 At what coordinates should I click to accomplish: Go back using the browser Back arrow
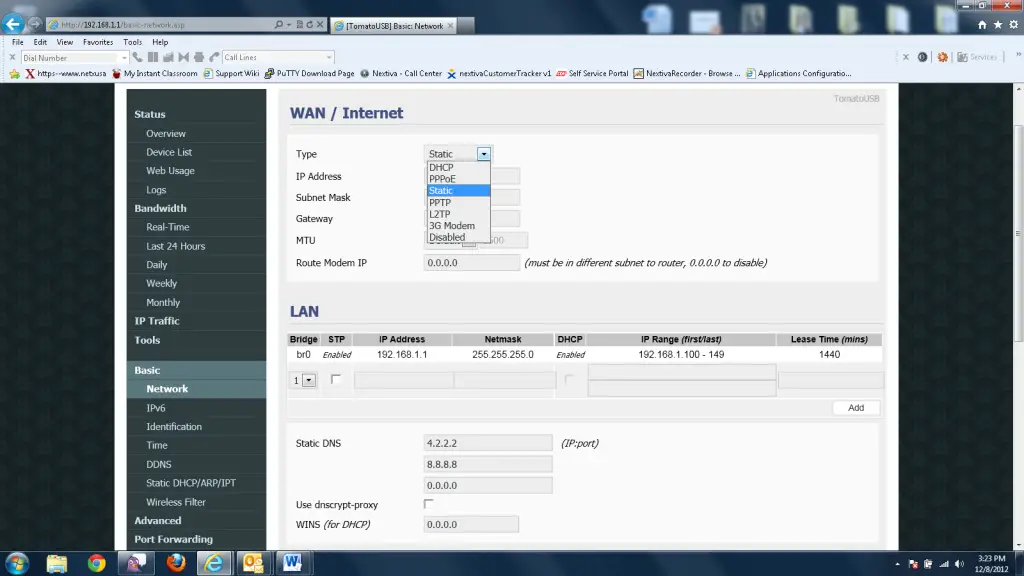tap(12, 24)
